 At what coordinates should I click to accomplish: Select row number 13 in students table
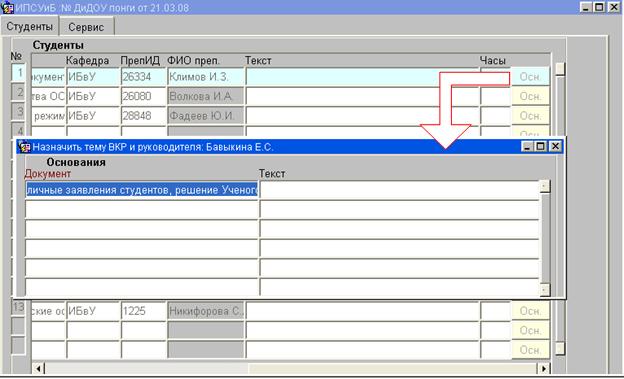point(18,307)
